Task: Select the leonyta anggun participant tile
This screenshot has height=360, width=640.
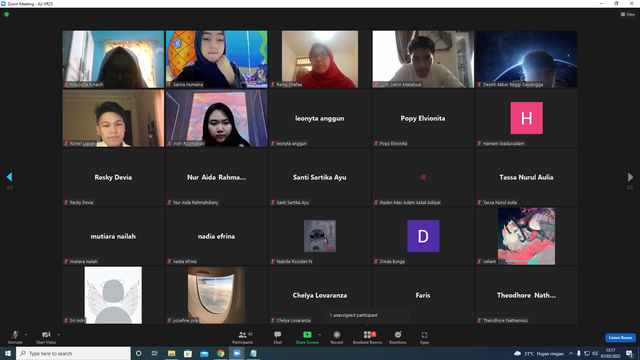Action: pos(320,118)
